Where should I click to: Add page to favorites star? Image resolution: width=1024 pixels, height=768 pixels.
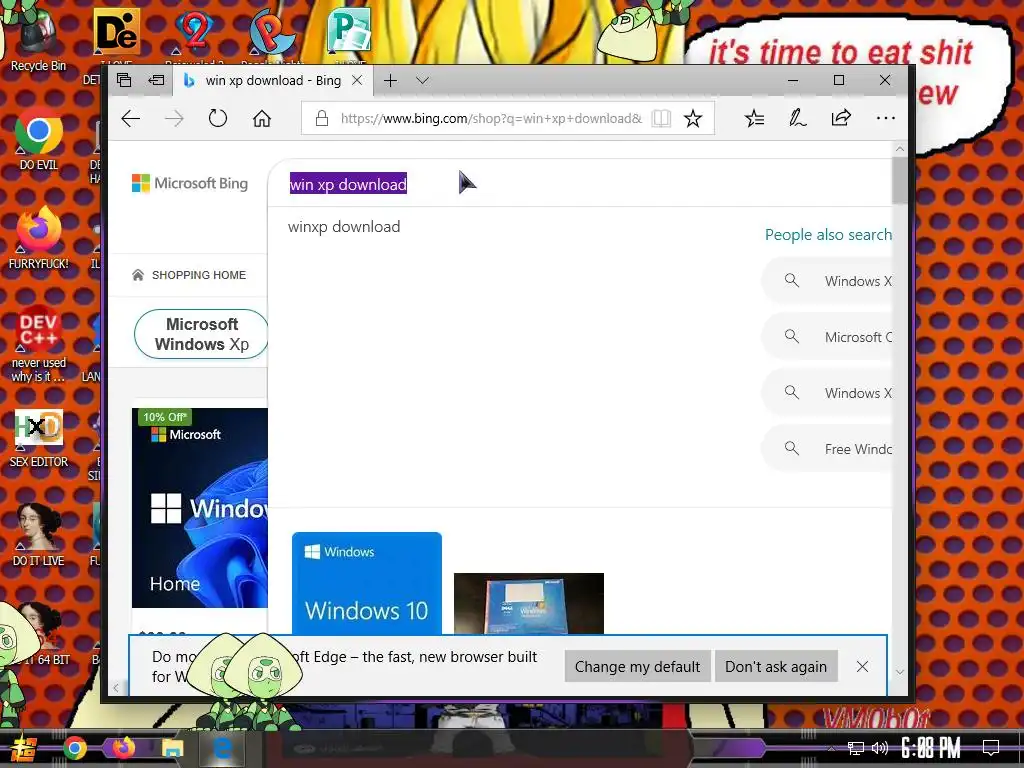coord(693,118)
